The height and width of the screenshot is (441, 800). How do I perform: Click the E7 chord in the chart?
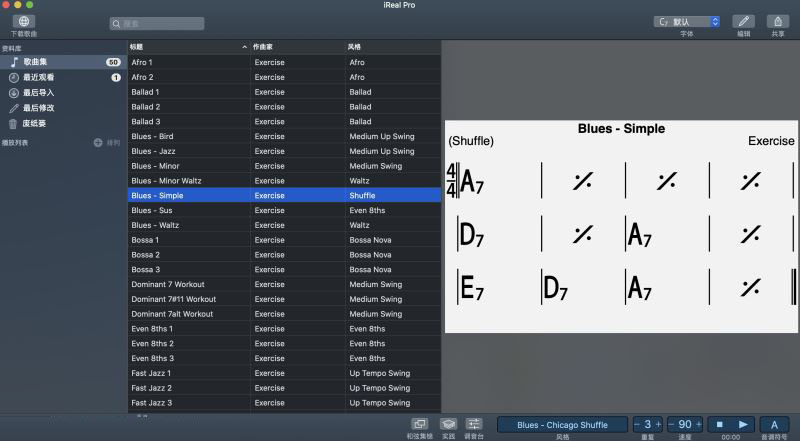(x=472, y=287)
